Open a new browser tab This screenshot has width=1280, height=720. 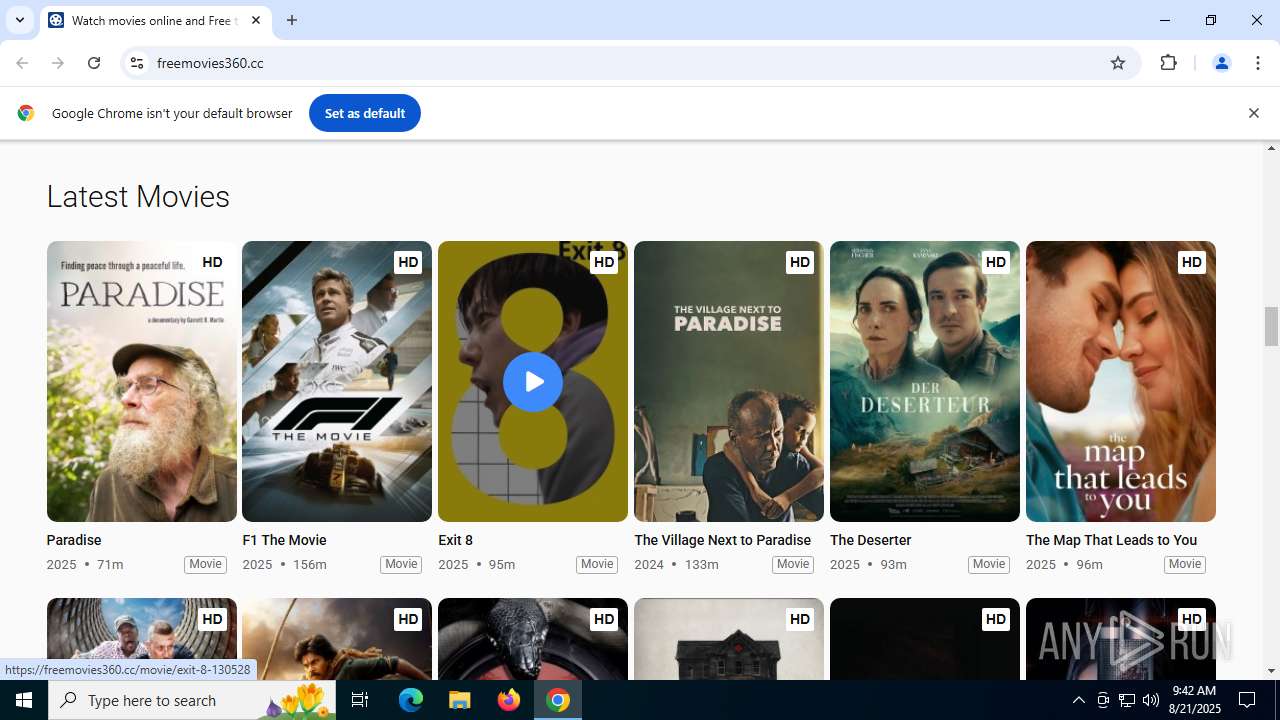point(292,20)
